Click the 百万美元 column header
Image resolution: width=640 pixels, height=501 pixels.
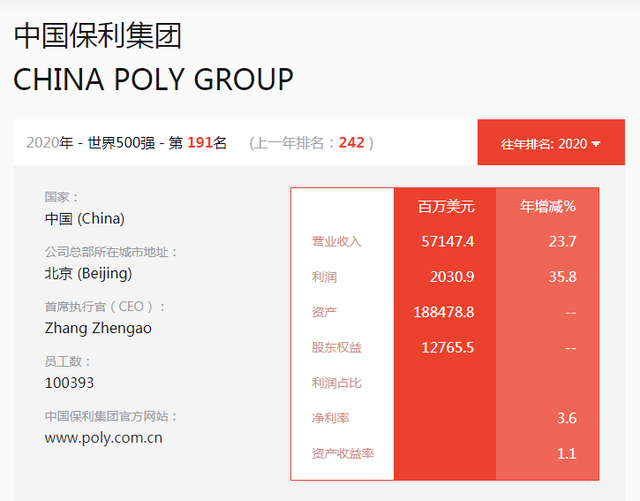(x=446, y=207)
